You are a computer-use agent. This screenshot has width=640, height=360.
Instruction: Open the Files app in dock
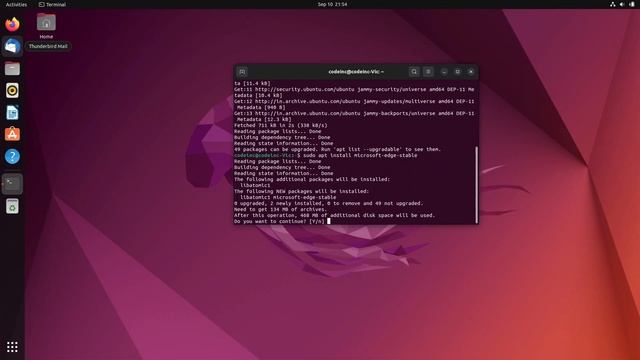[x=12, y=69]
